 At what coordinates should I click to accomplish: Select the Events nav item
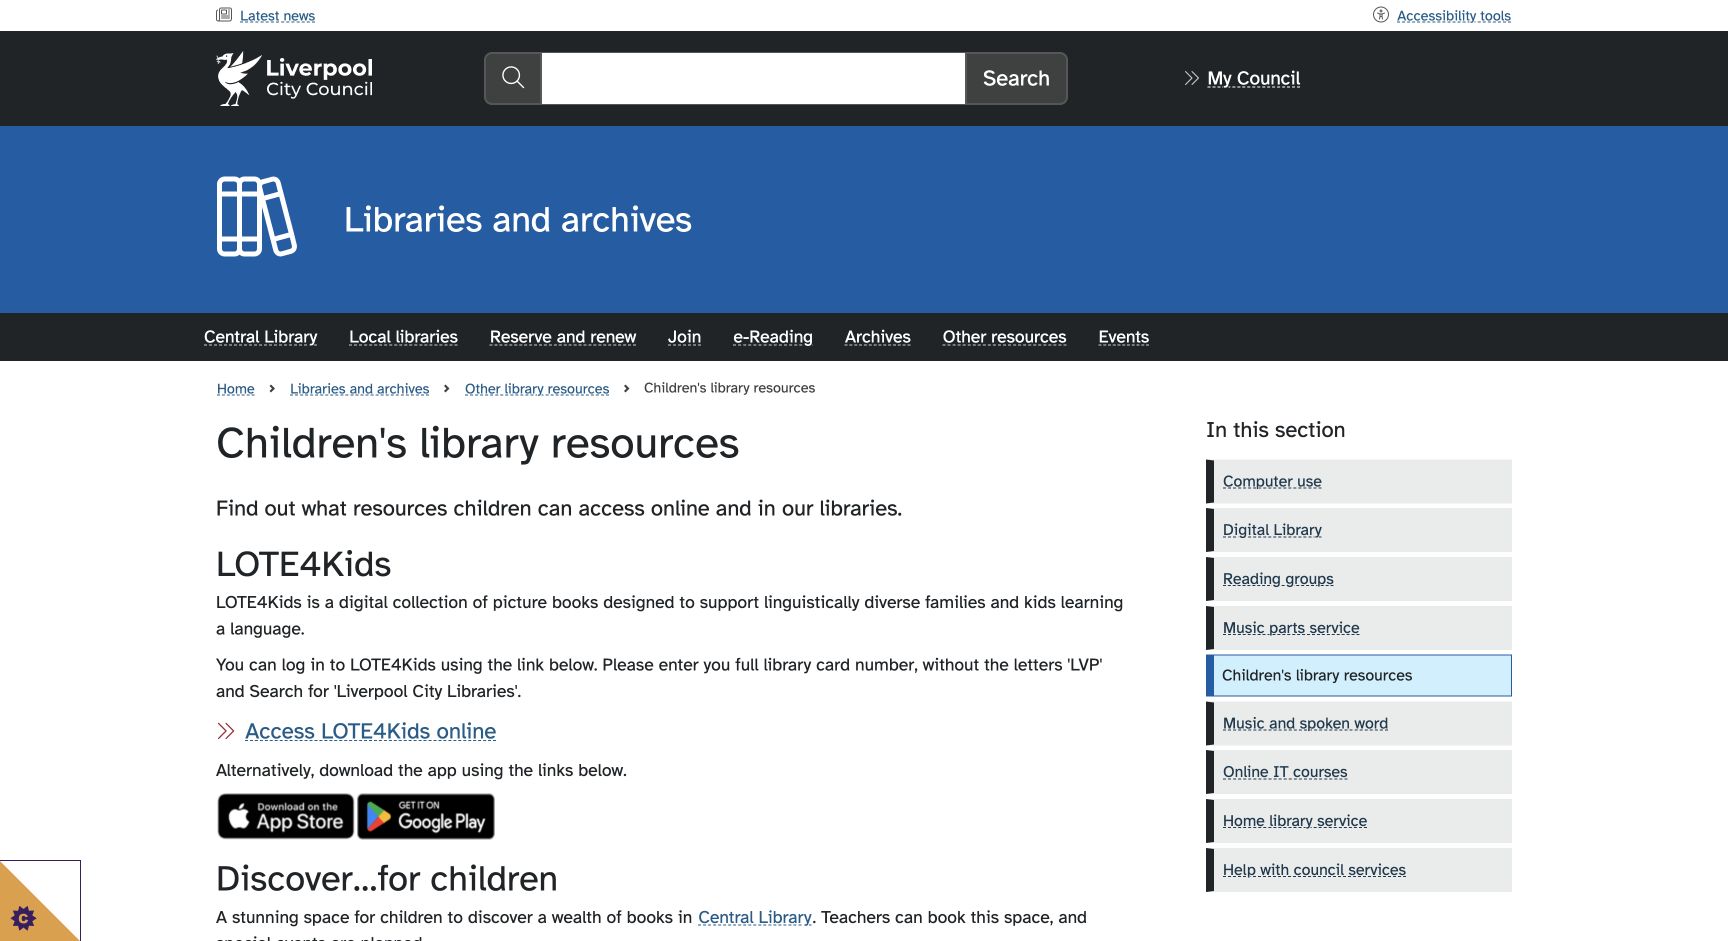[1123, 337]
